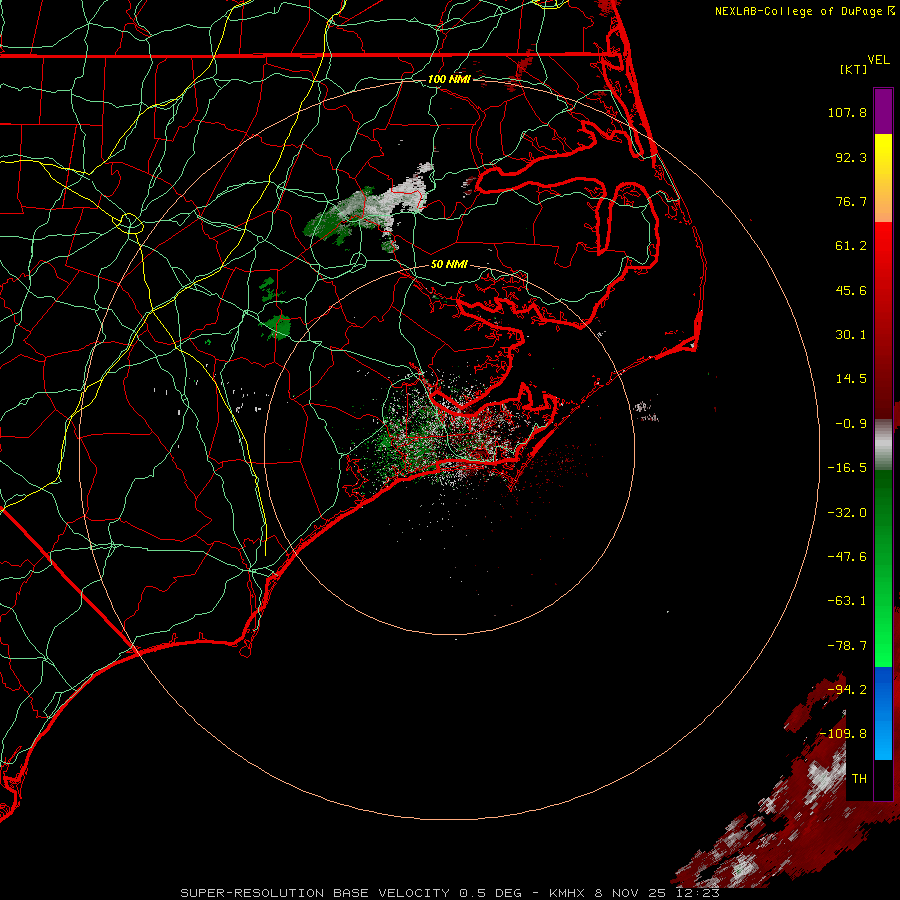Click the -0.9 velocity scale value
This screenshot has width=900, height=900.
pos(851,424)
